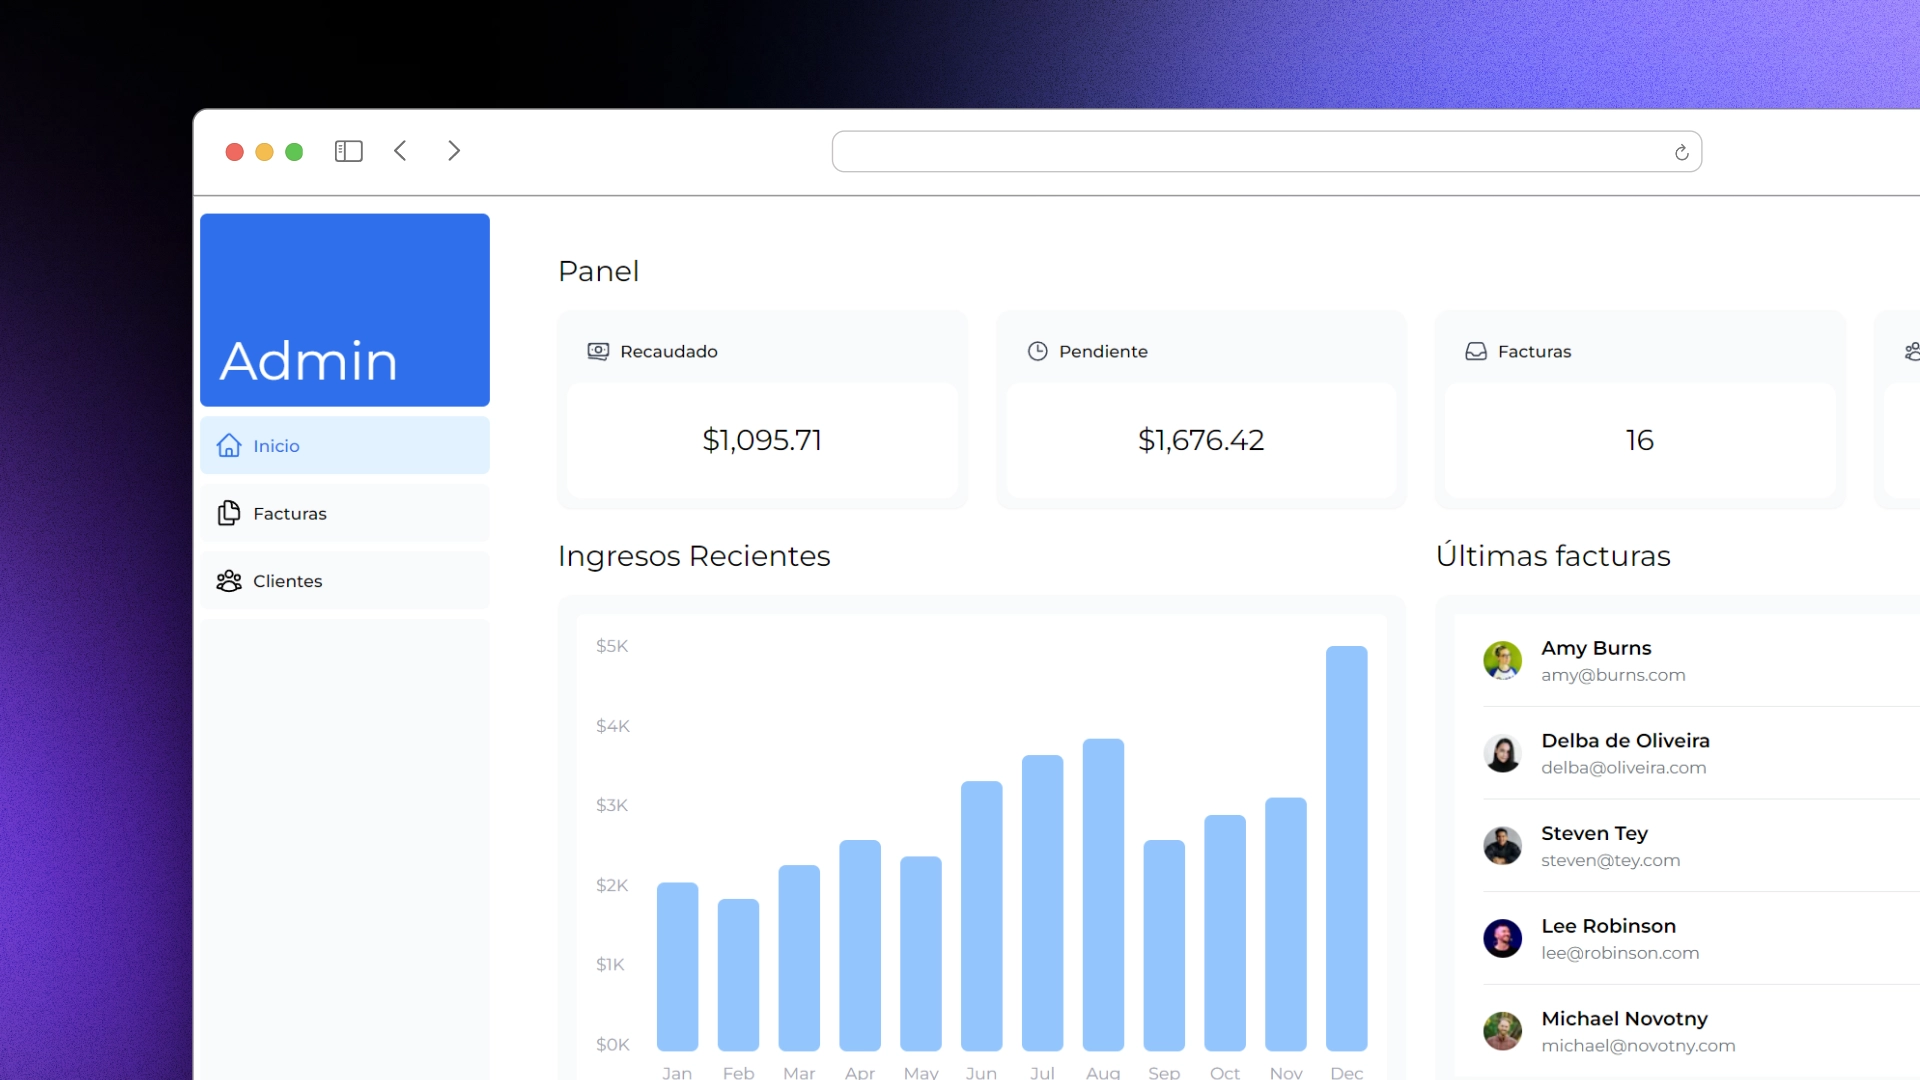The image size is (1920, 1080).
Task: Click the browser address bar
Action: 1266,152
